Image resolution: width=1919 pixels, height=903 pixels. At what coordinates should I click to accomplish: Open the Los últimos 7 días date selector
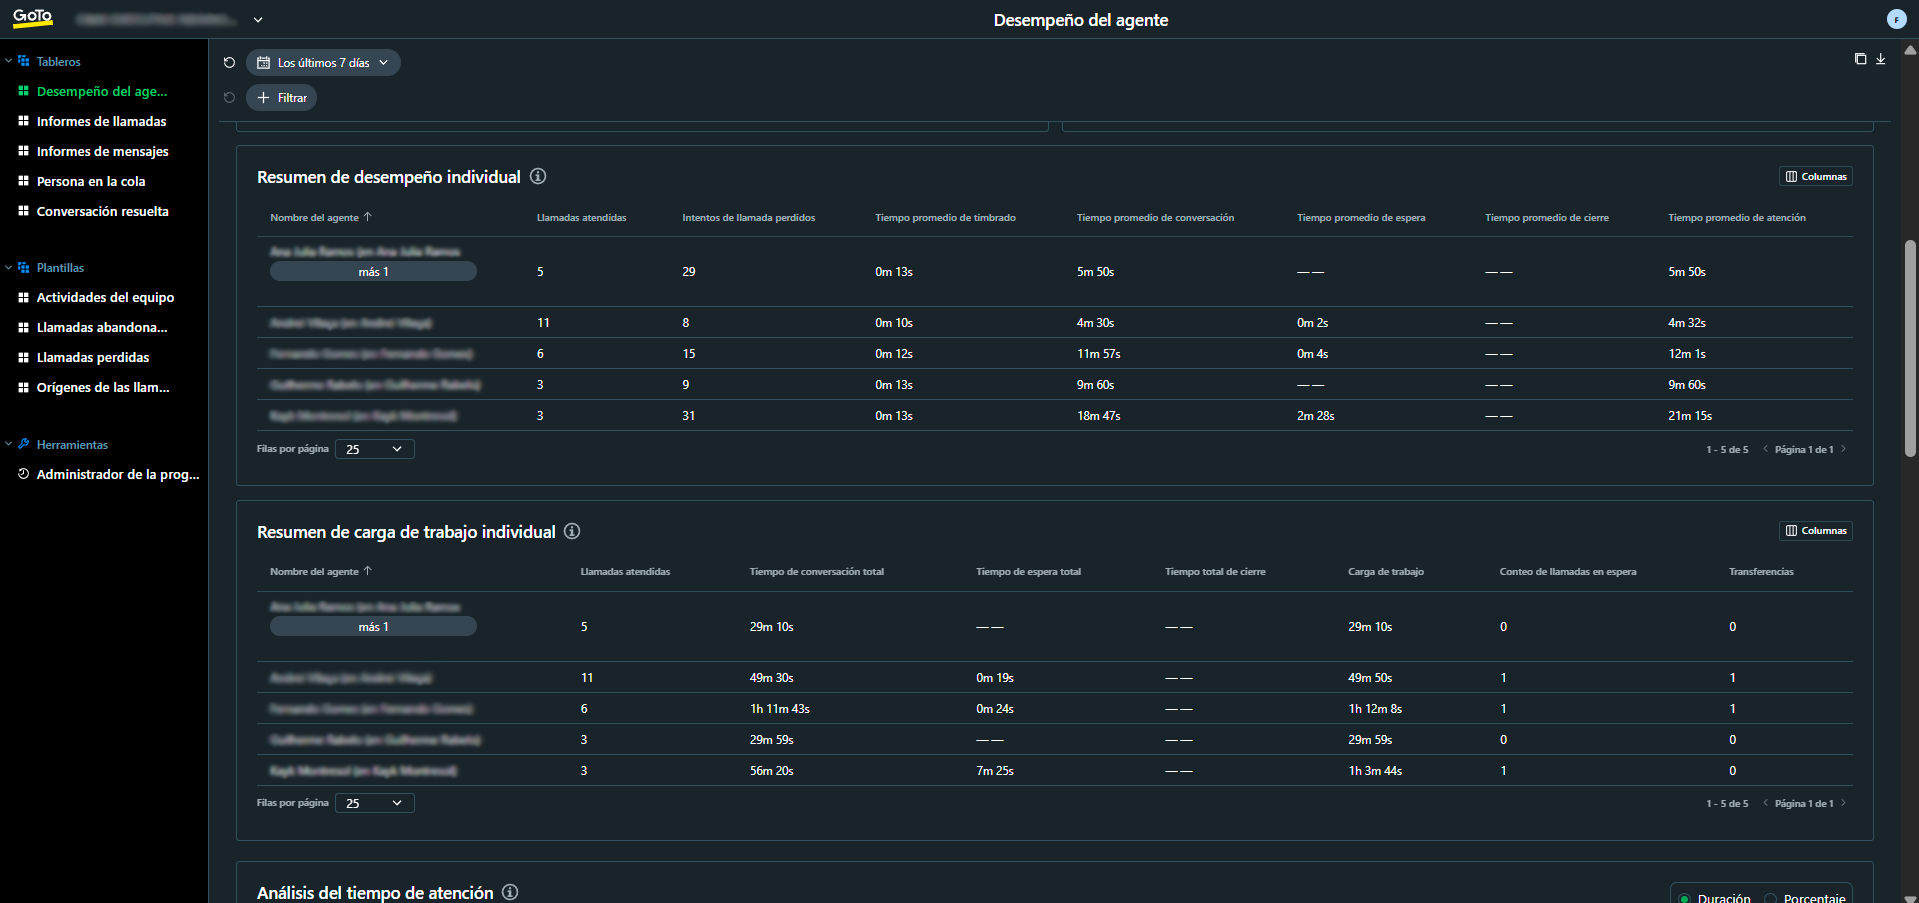click(322, 62)
